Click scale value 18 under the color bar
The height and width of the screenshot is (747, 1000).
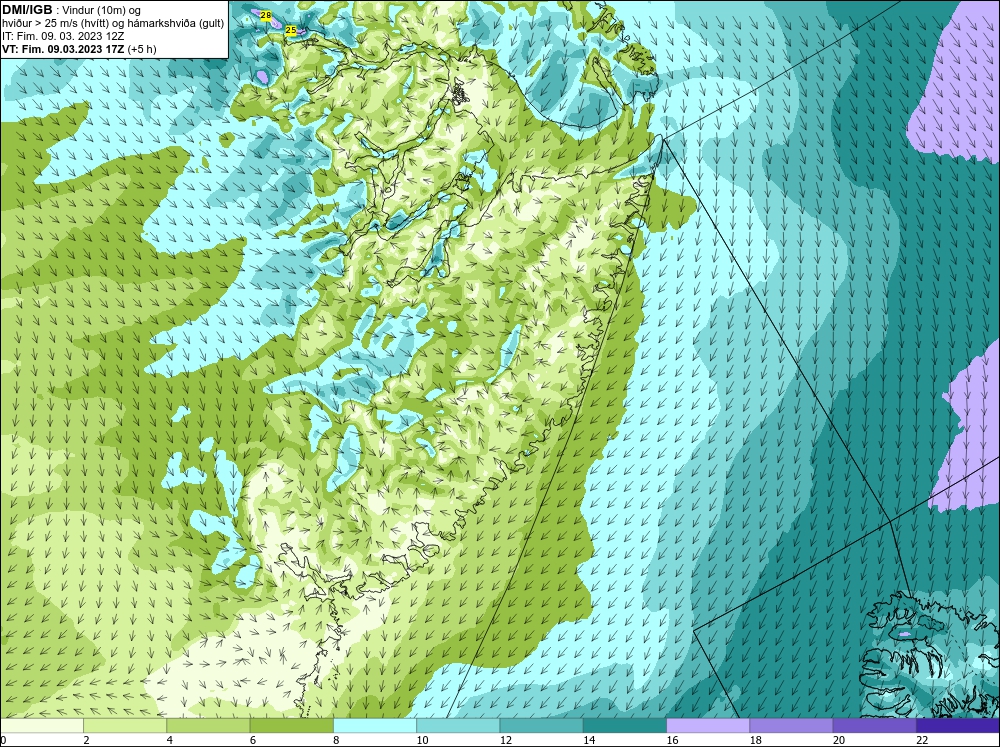(x=756, y=740)
